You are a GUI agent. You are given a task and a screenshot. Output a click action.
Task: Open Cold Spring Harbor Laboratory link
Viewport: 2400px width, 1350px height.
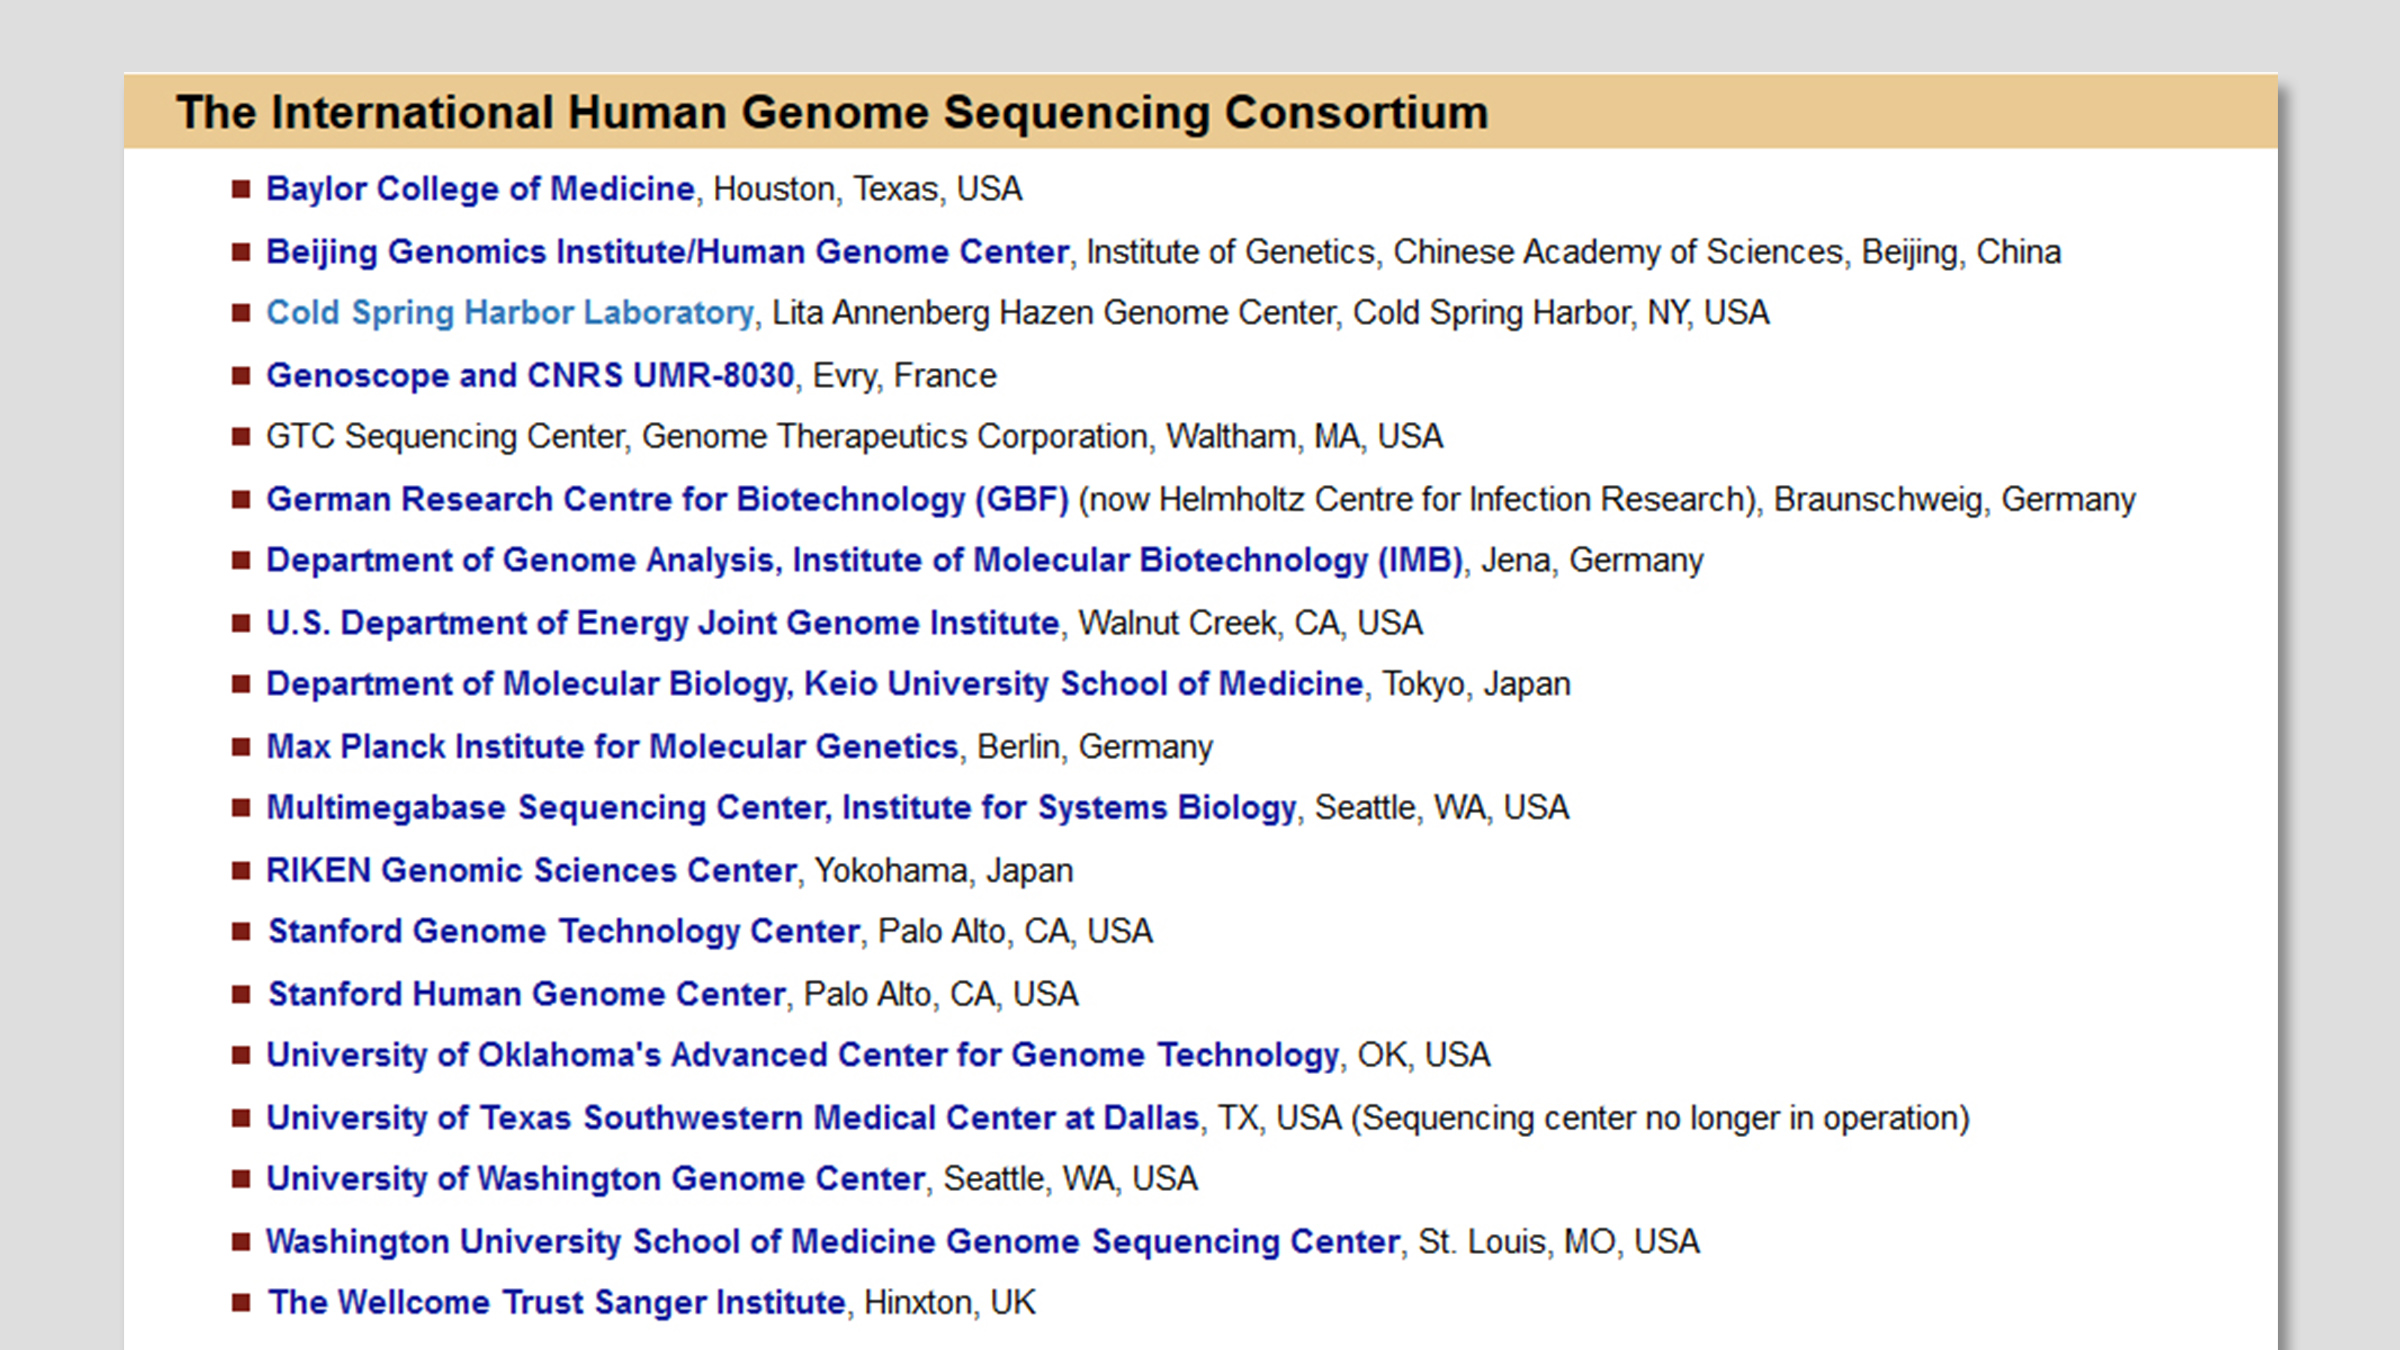pyautogui.click(x=510, y=313)
